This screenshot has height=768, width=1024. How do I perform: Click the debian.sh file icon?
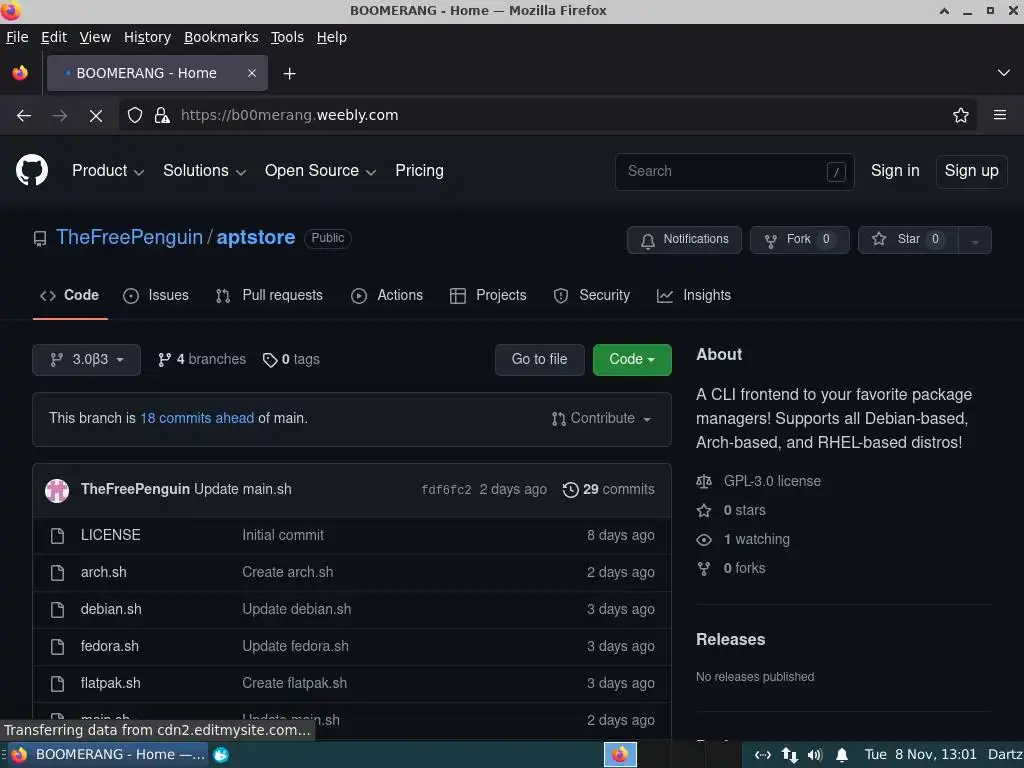click(x=57, y=610)
